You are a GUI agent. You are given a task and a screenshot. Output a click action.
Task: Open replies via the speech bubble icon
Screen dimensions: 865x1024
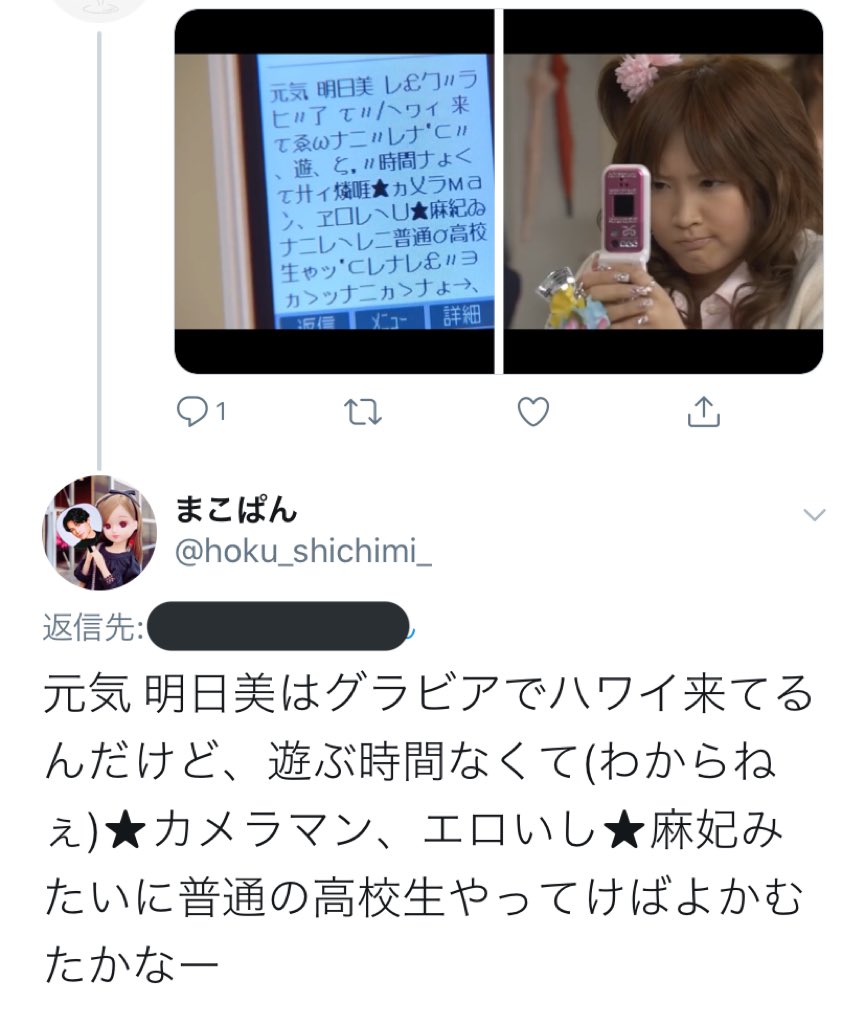(192, 412)
